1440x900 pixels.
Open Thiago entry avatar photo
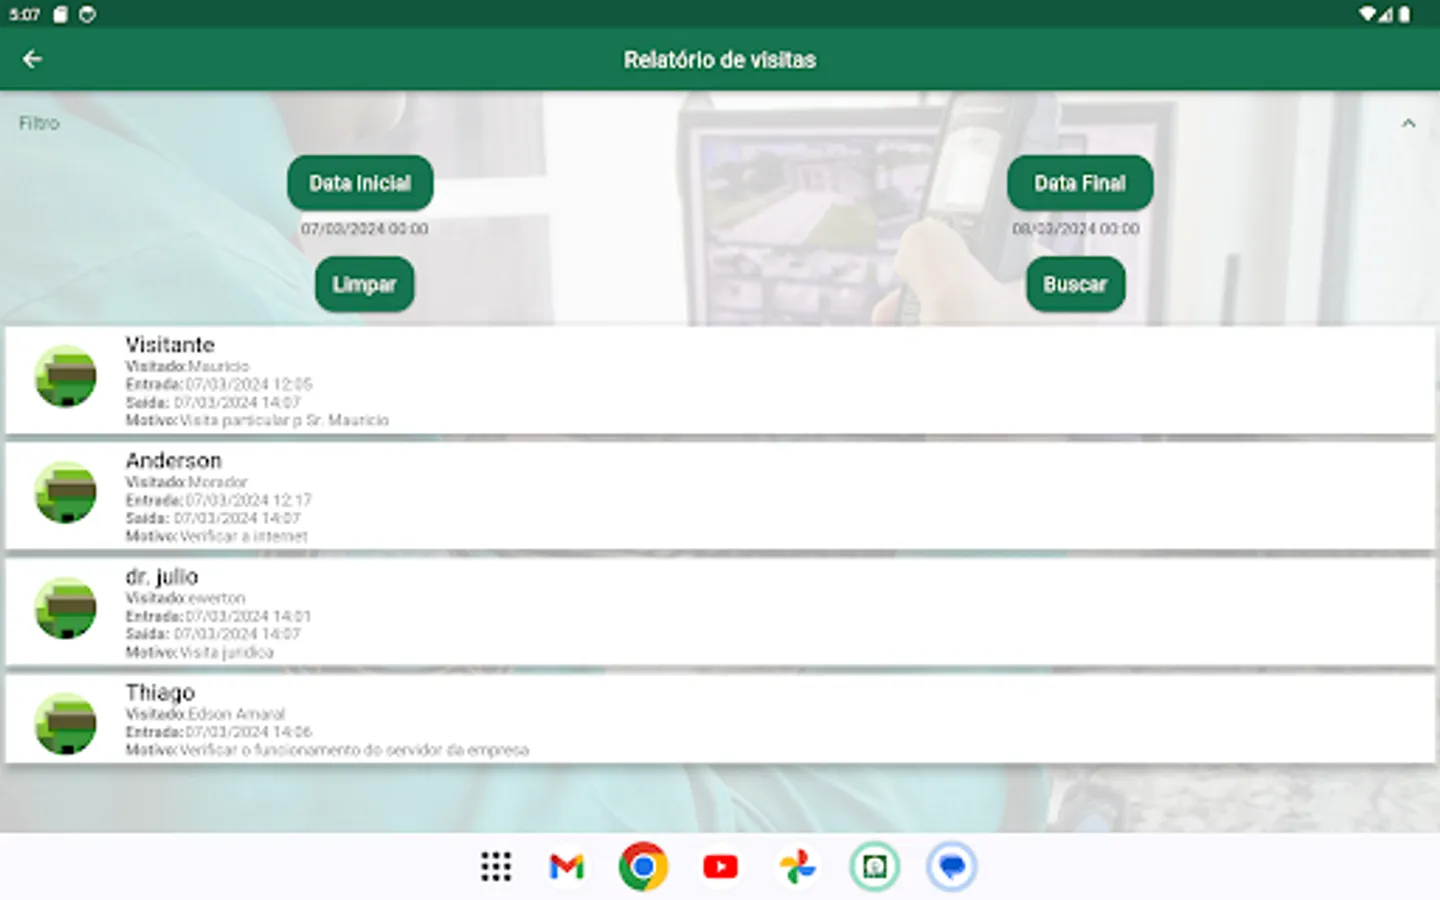66,724
